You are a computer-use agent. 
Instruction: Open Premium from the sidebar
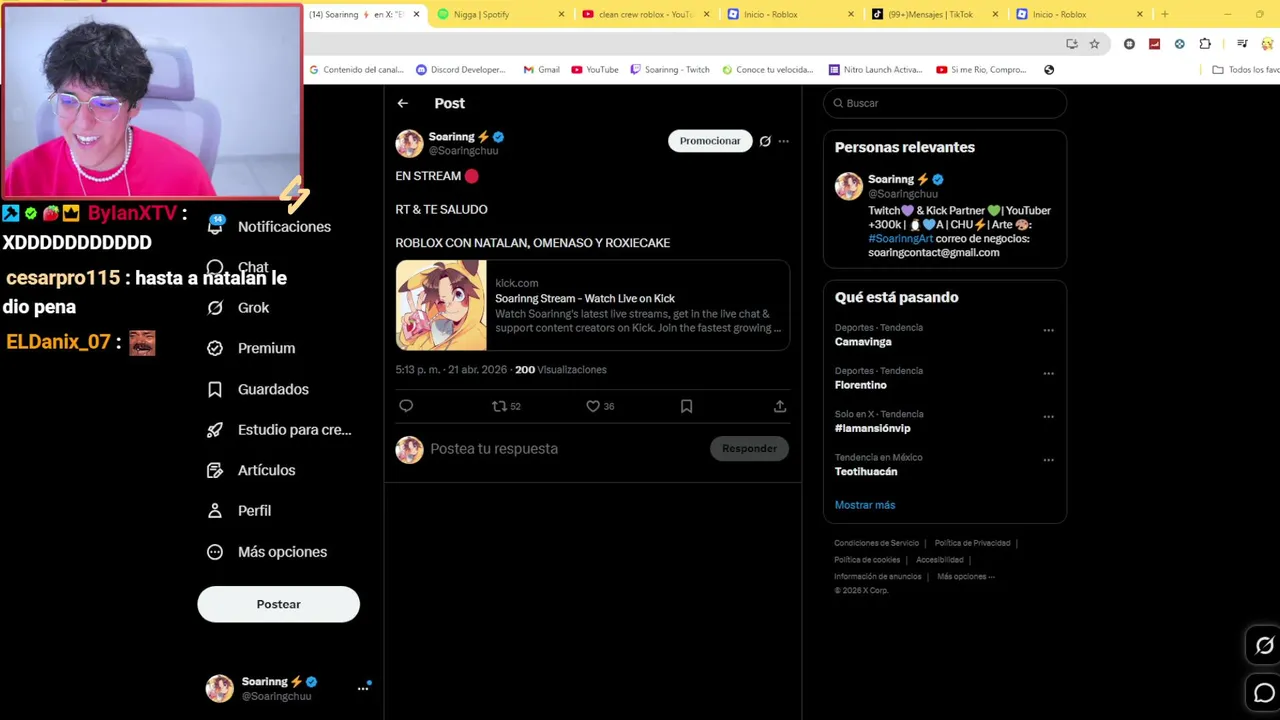251,348
